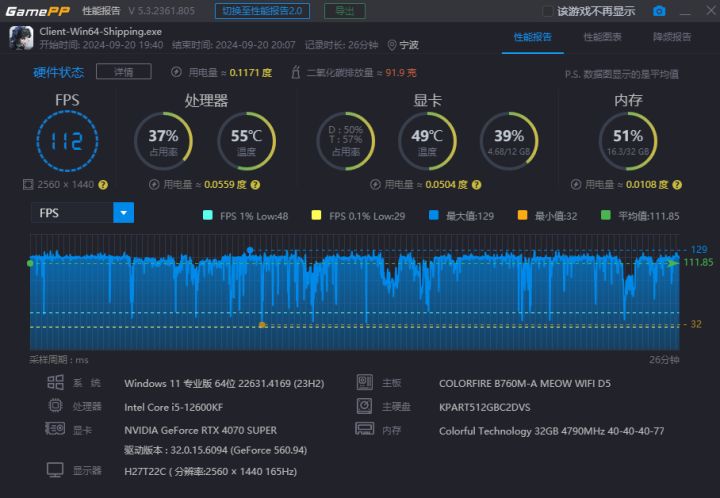This screenshot has width=720, height=498.
Task: Click the CPU chip icon next to 处理器
Action: [56, 406]
